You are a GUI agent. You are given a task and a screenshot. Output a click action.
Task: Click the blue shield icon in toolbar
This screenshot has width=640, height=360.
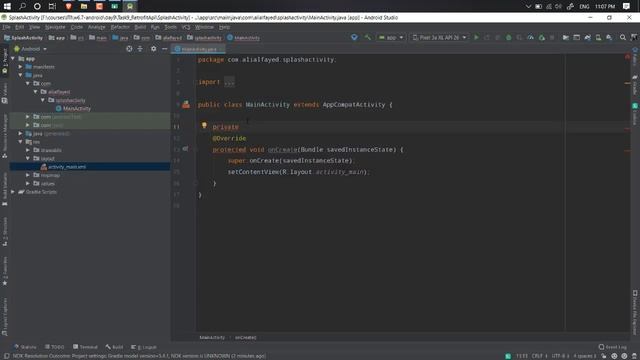pos(354,37)
